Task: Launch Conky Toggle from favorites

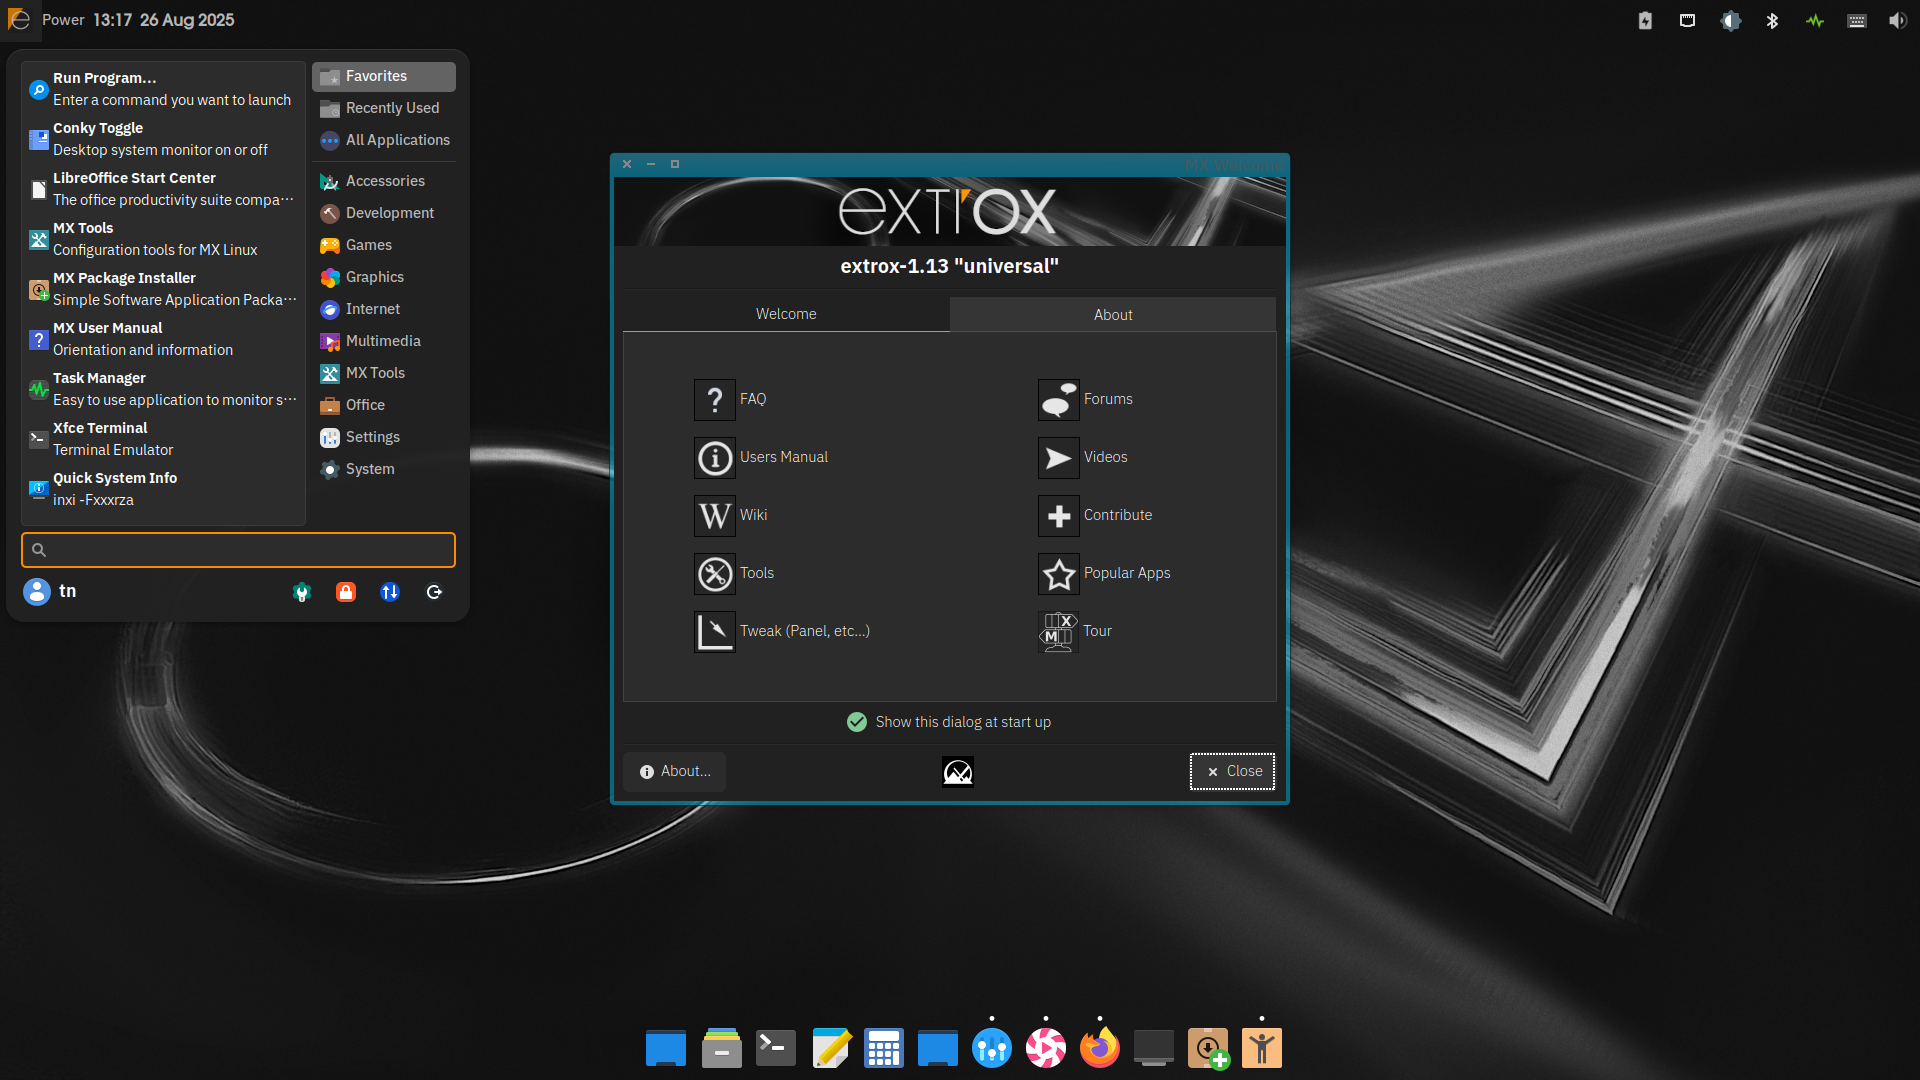Action: (x=163, y=139)
